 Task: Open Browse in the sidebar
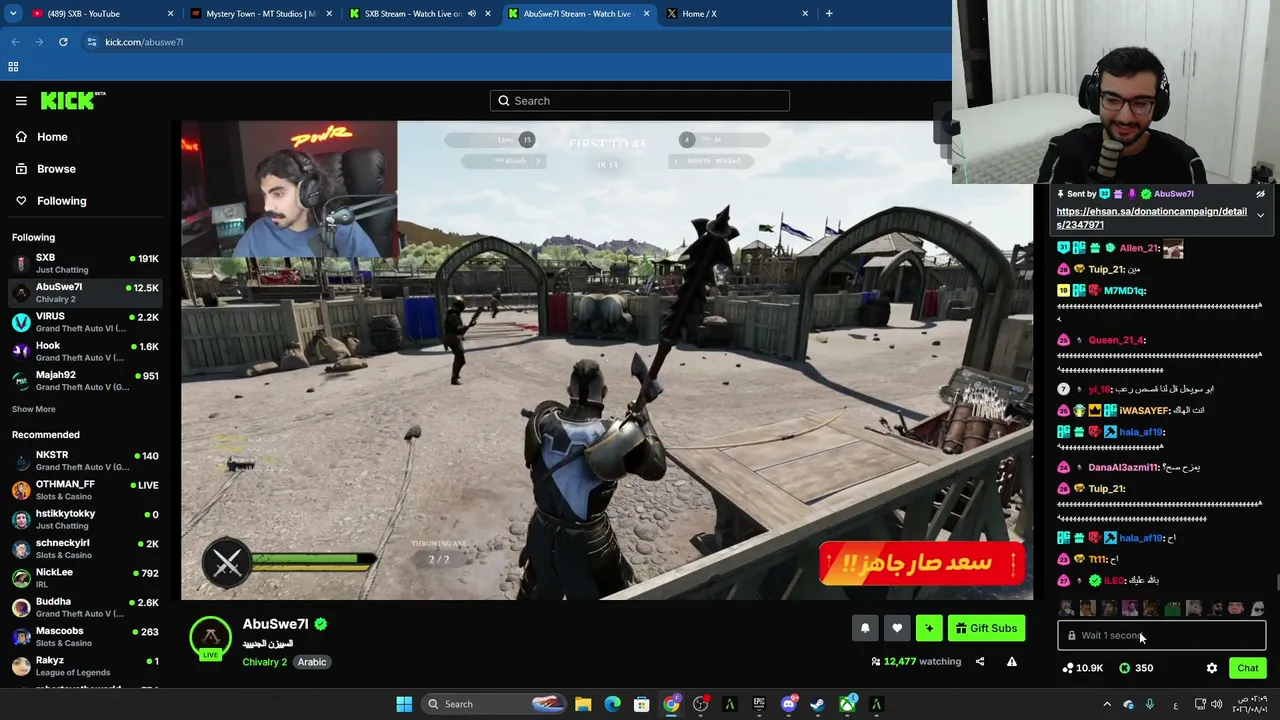pos(56,169)
